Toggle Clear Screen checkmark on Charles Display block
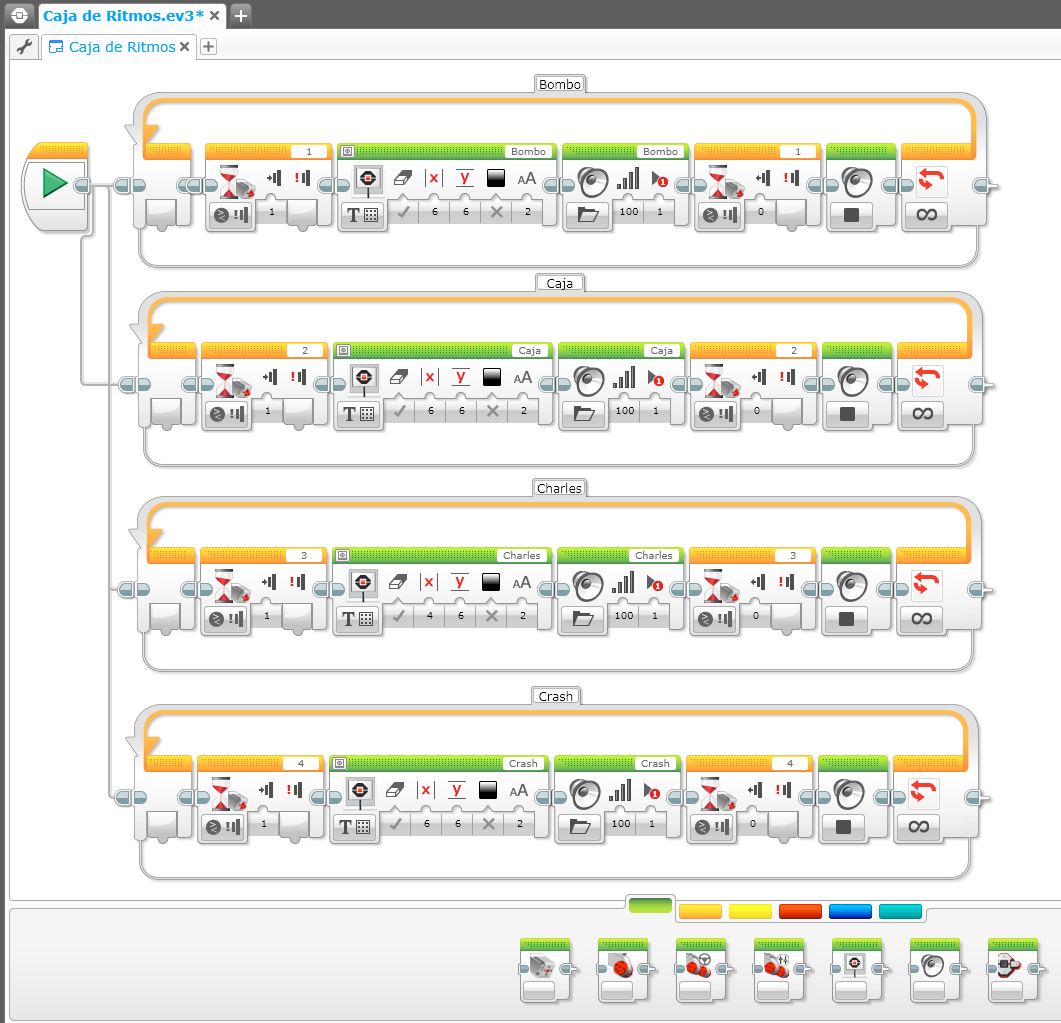1061x1023 pixels. (x=399, y=616)
